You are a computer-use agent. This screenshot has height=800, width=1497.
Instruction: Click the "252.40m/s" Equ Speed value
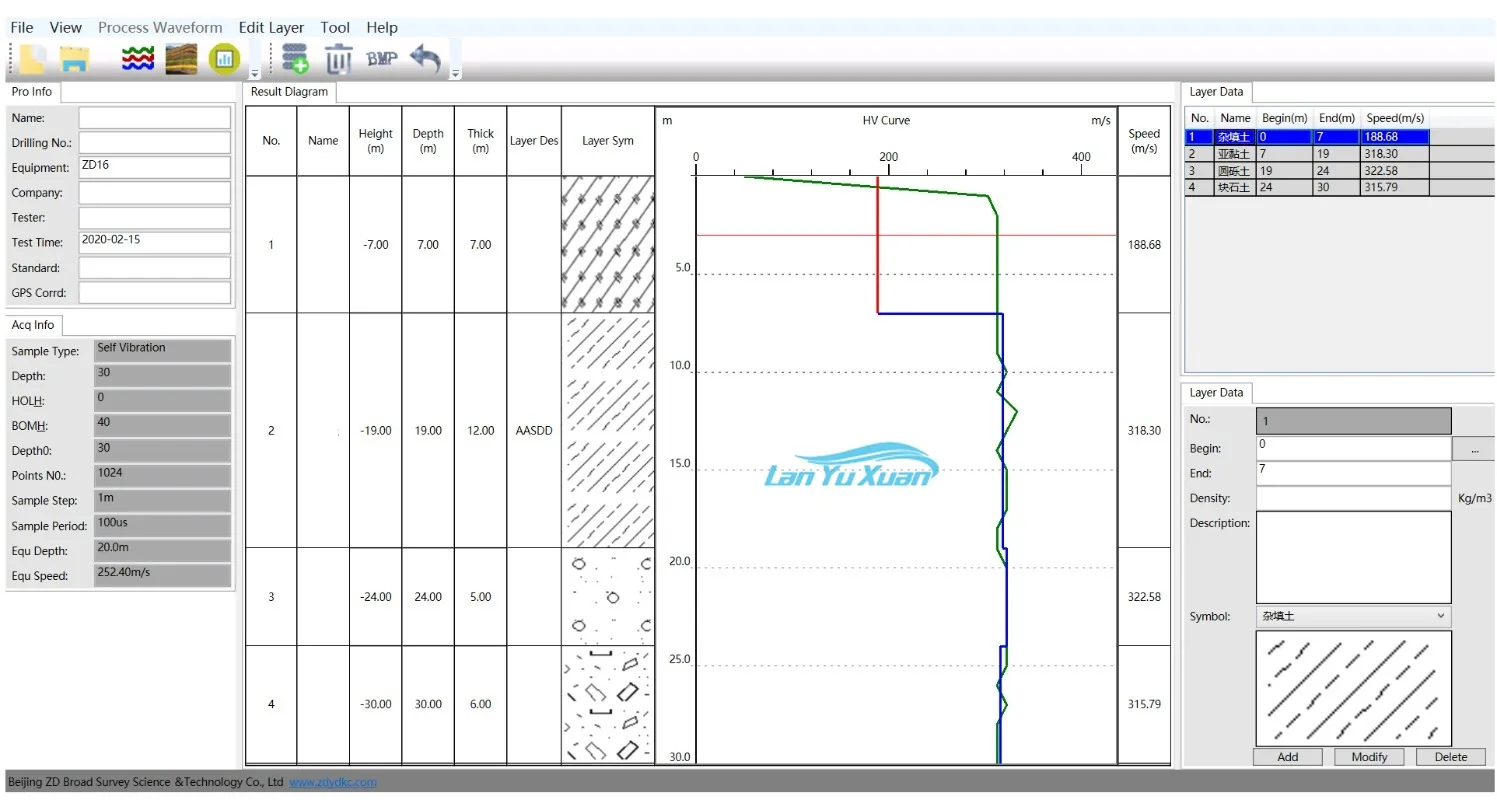click(162, 575)
